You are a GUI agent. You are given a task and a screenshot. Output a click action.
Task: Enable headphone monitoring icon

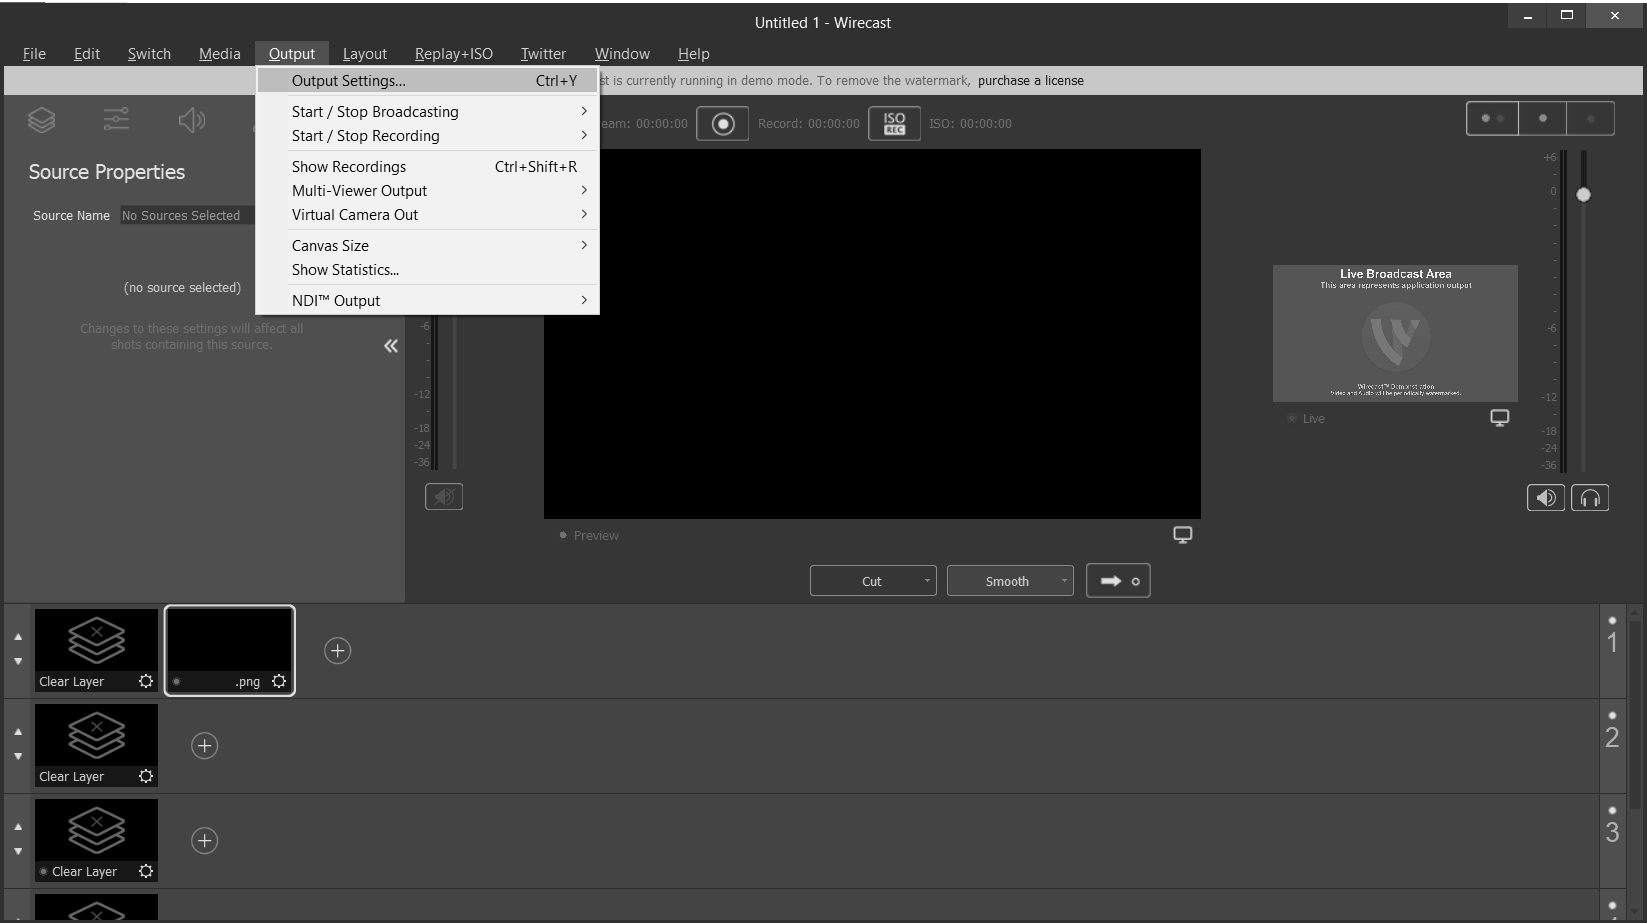point(1590,497)
